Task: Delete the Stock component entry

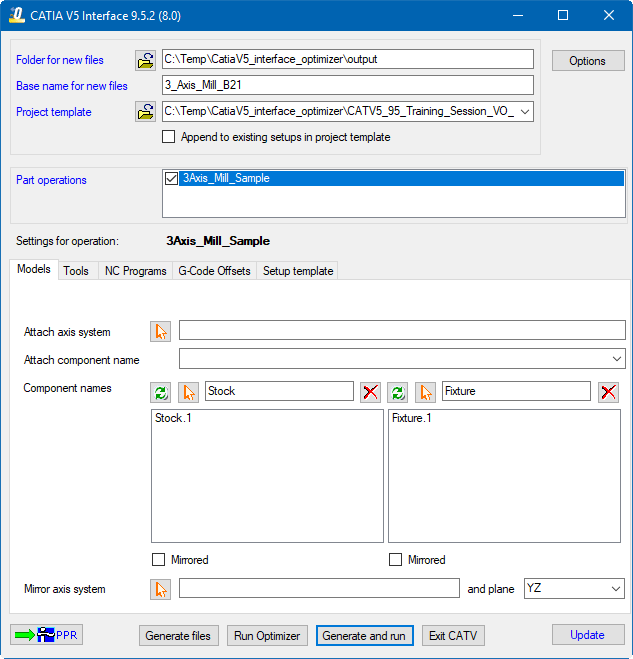Action: (370, 392)
